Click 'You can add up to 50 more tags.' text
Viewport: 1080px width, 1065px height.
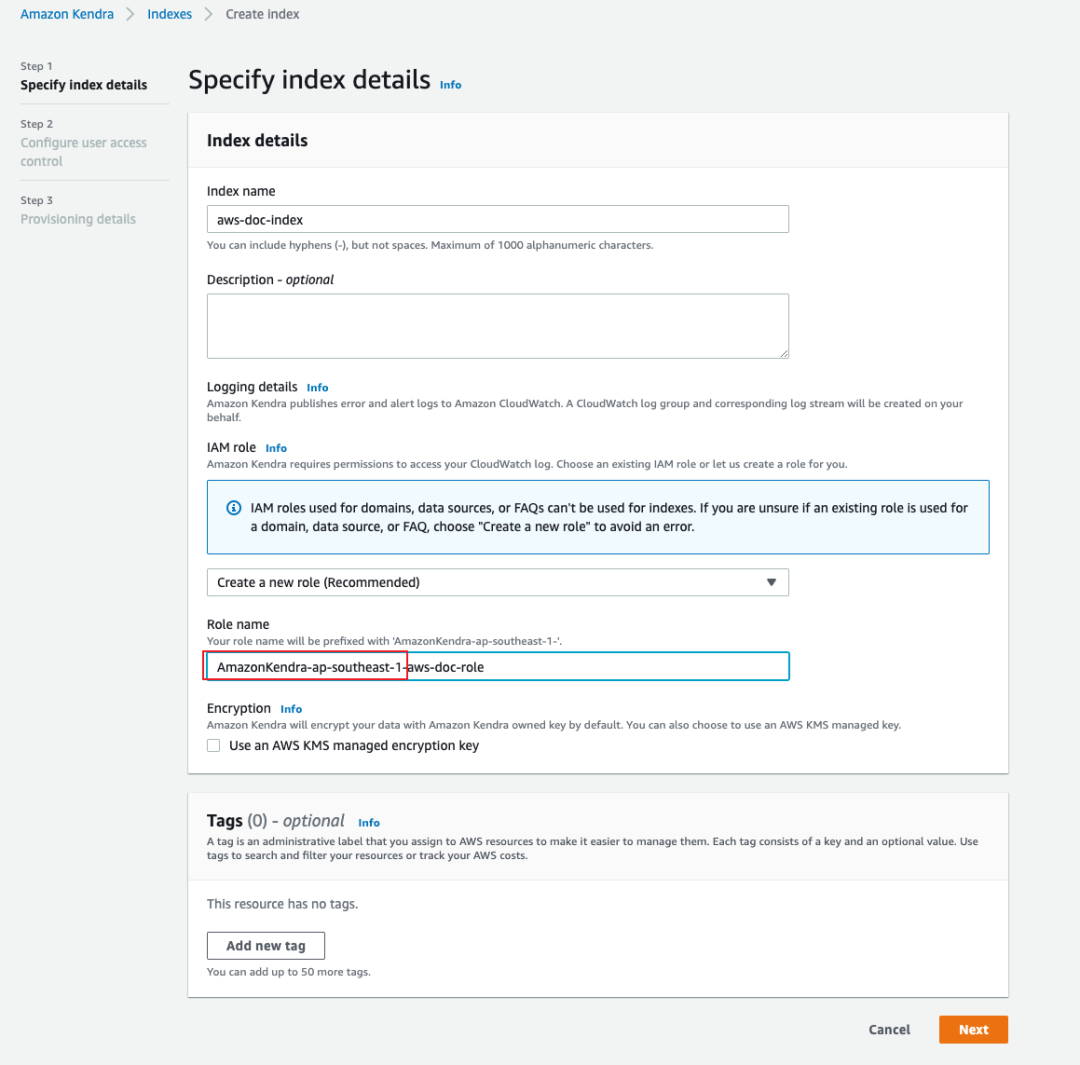coord(289,972)
